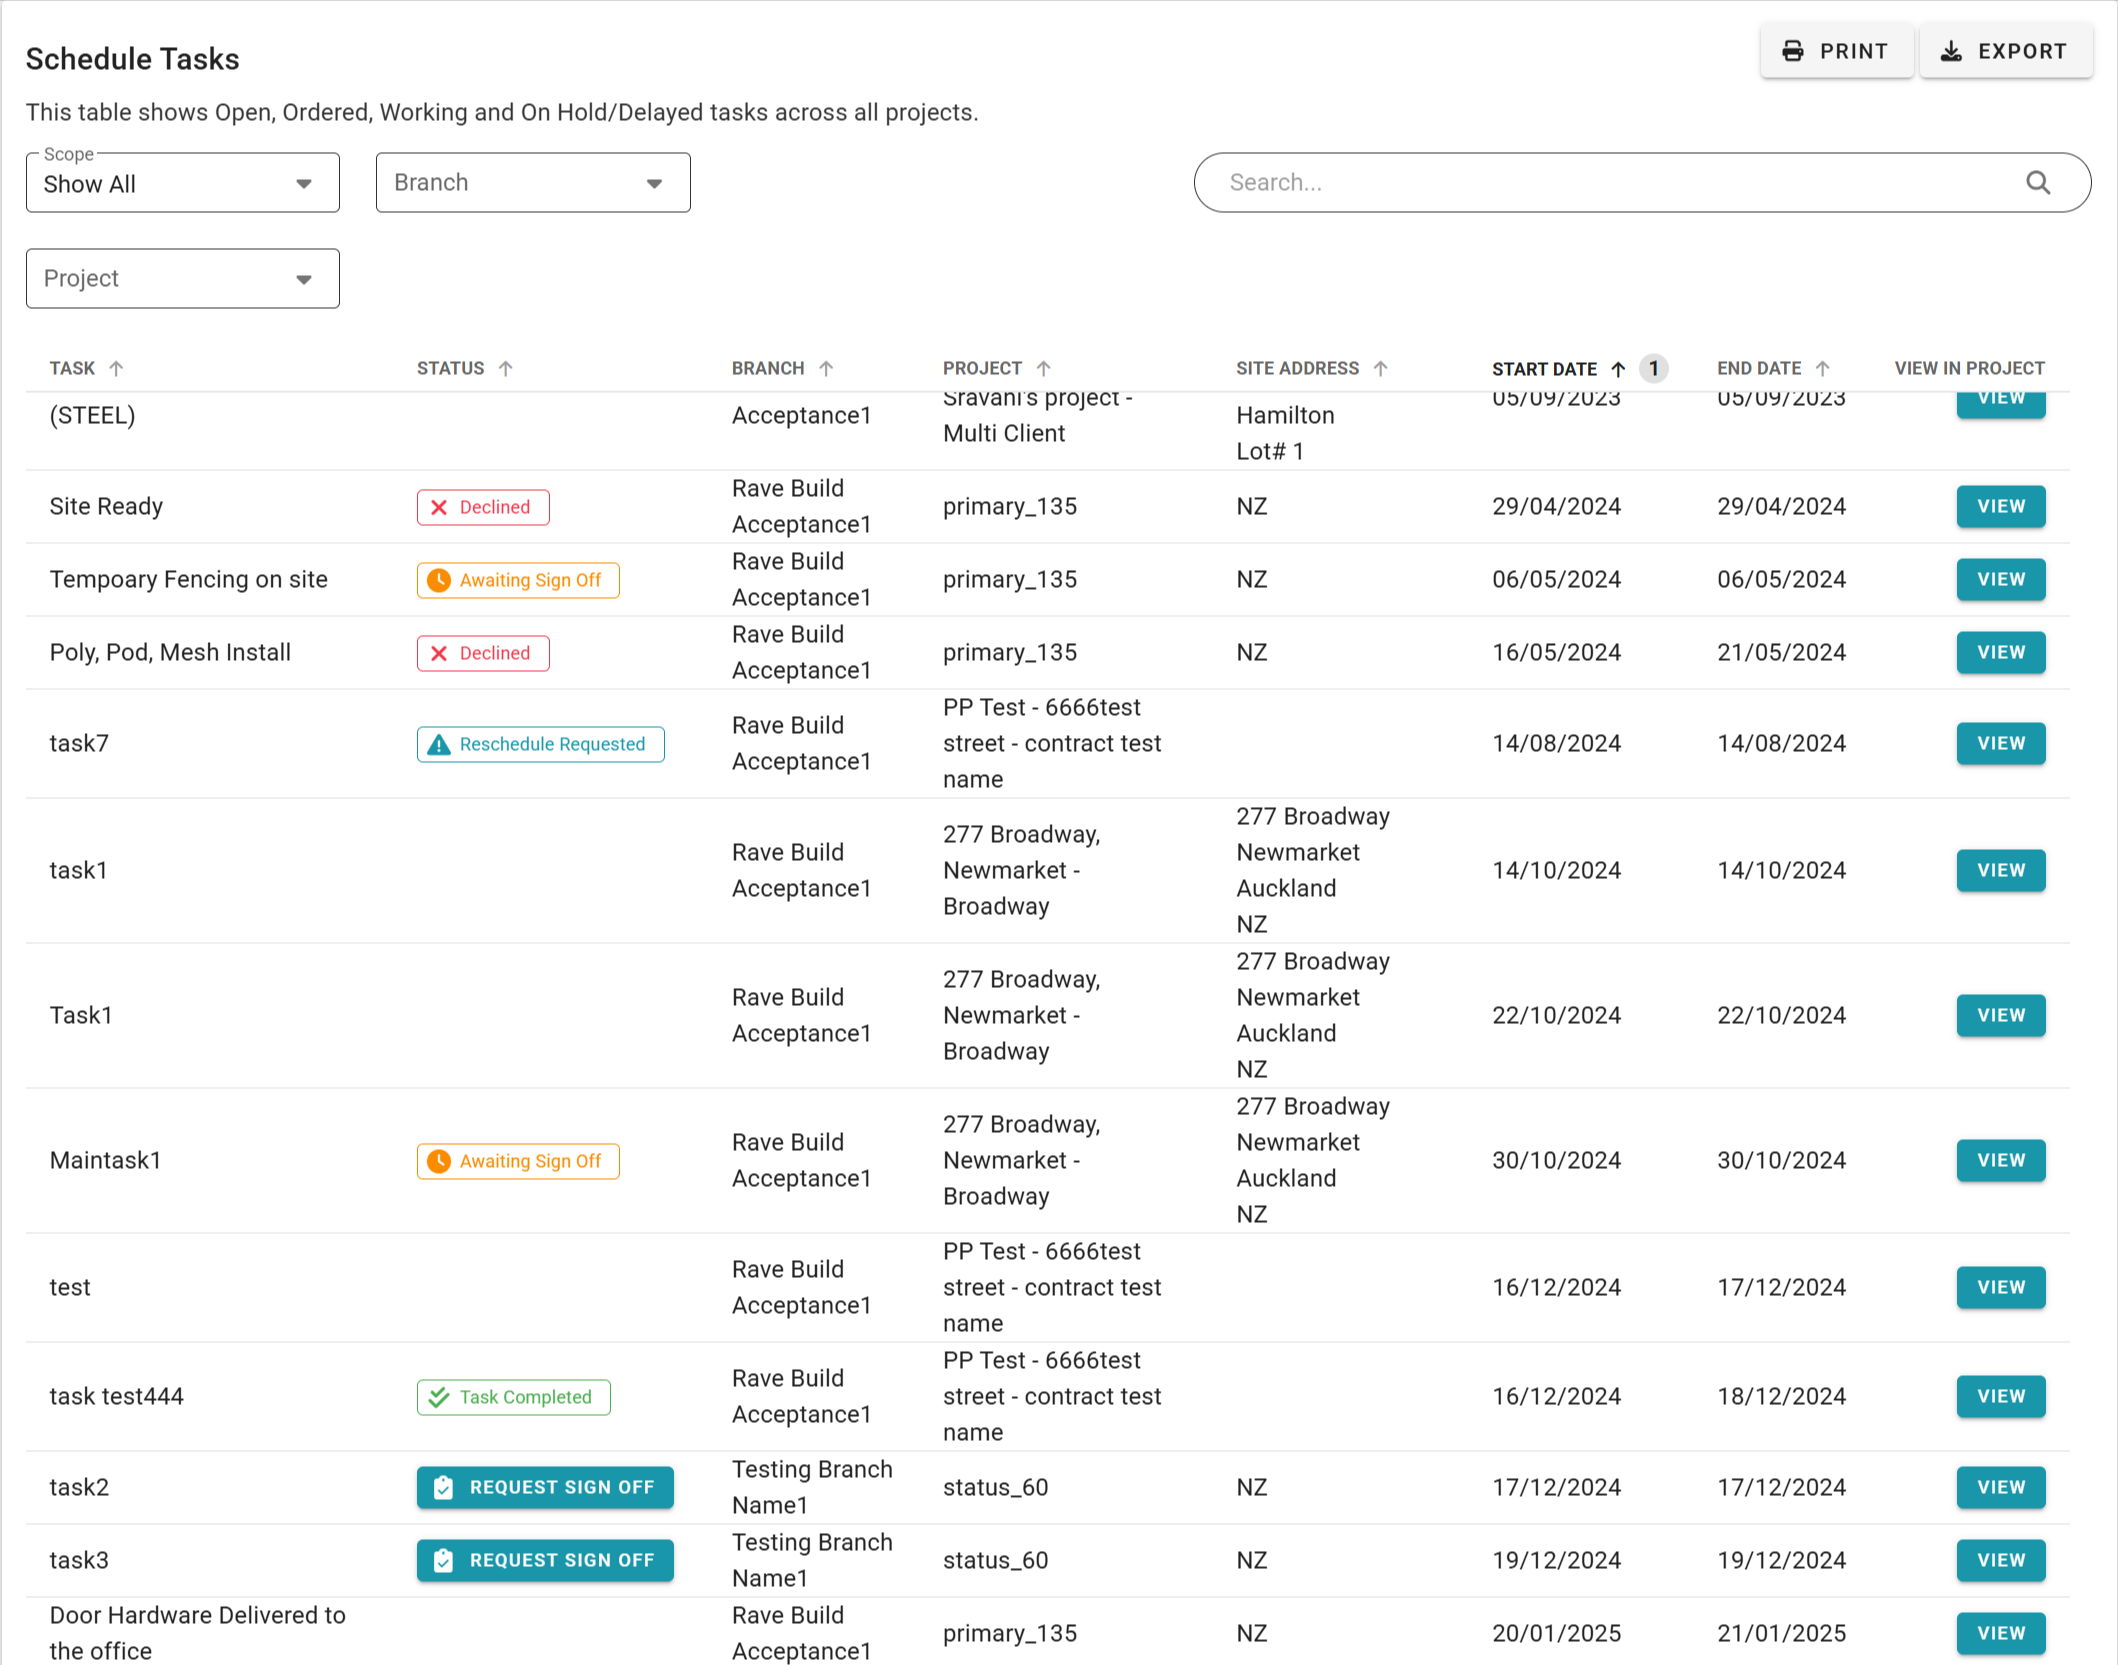Open the Project filter dropdown
2118x1665 pixels.
point(183,279)
